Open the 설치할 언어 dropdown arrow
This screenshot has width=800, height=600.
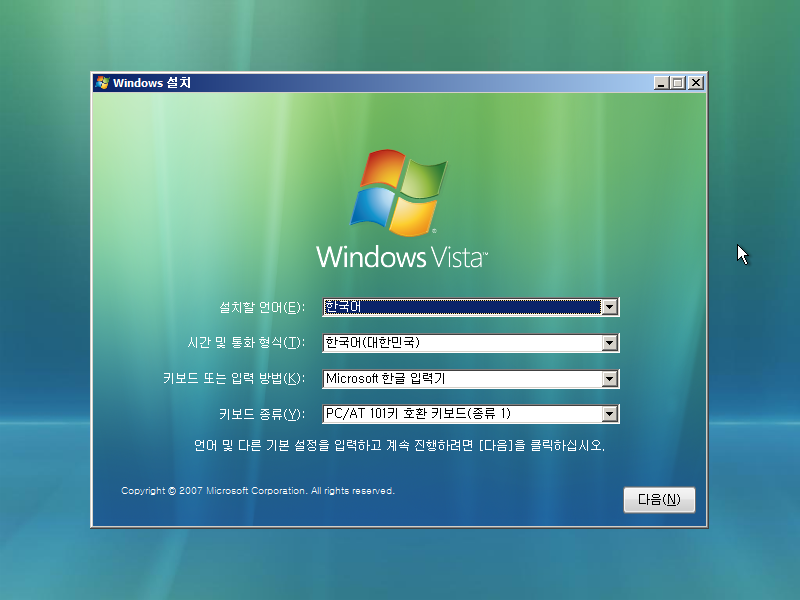610,307
